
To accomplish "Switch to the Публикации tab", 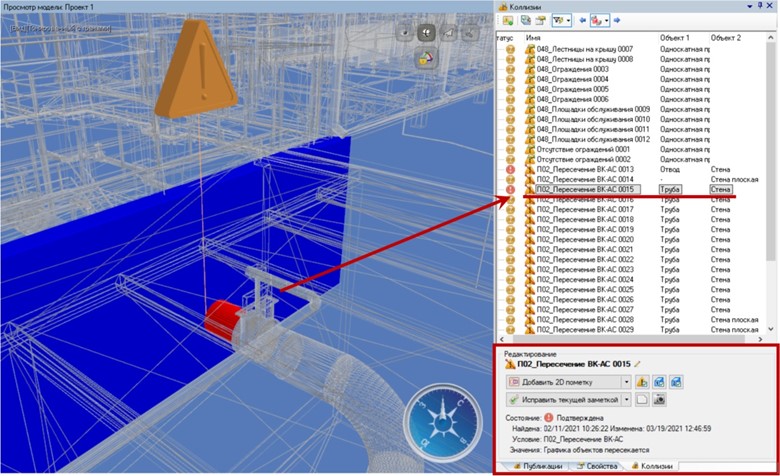I will [x=537, y=466].
